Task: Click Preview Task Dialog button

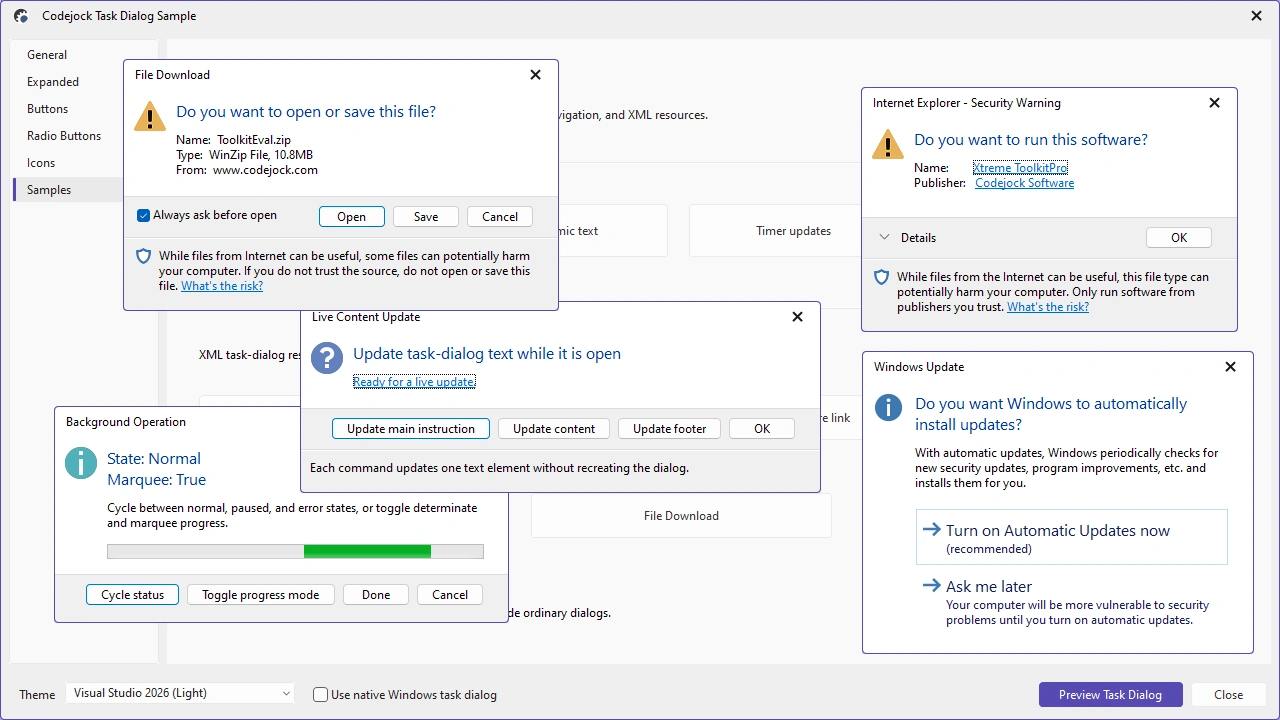Action: (1111, 695)
